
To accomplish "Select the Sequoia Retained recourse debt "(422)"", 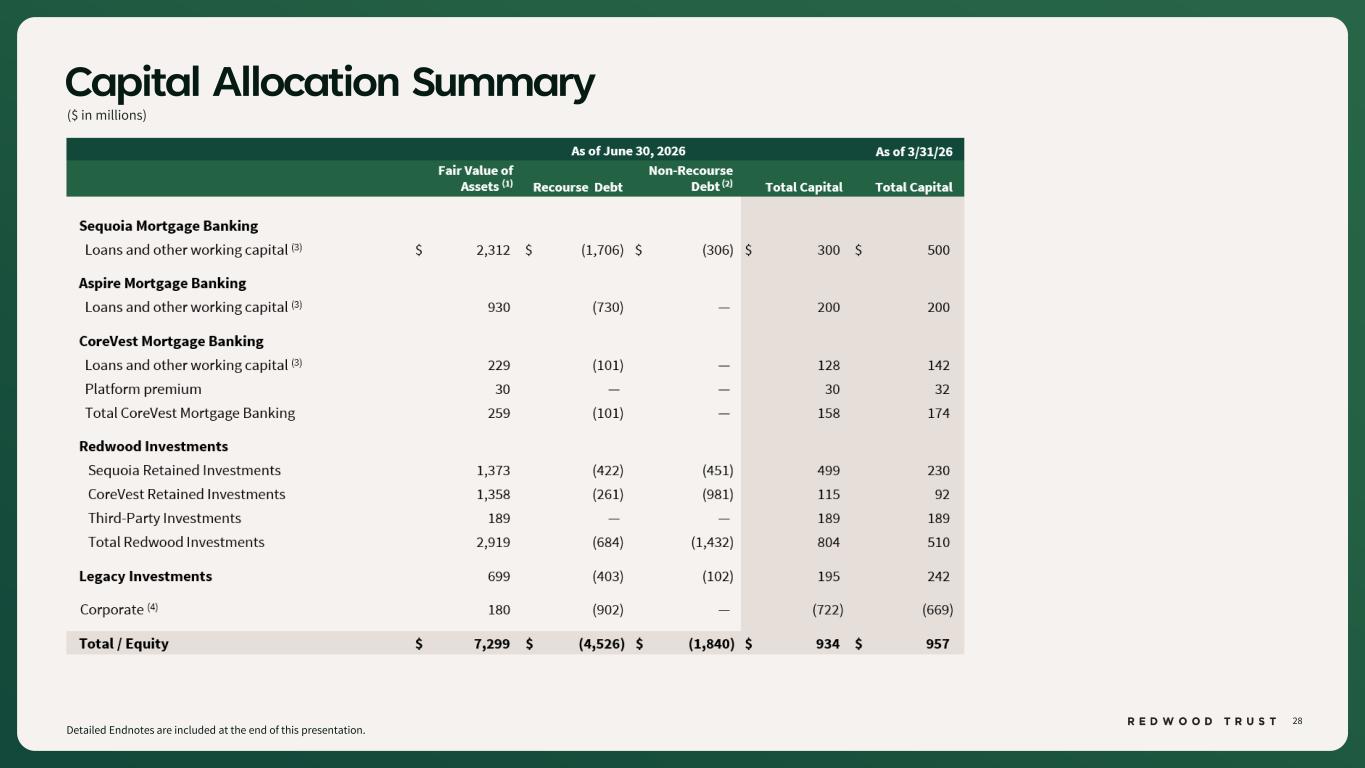I will click(608, 470).
